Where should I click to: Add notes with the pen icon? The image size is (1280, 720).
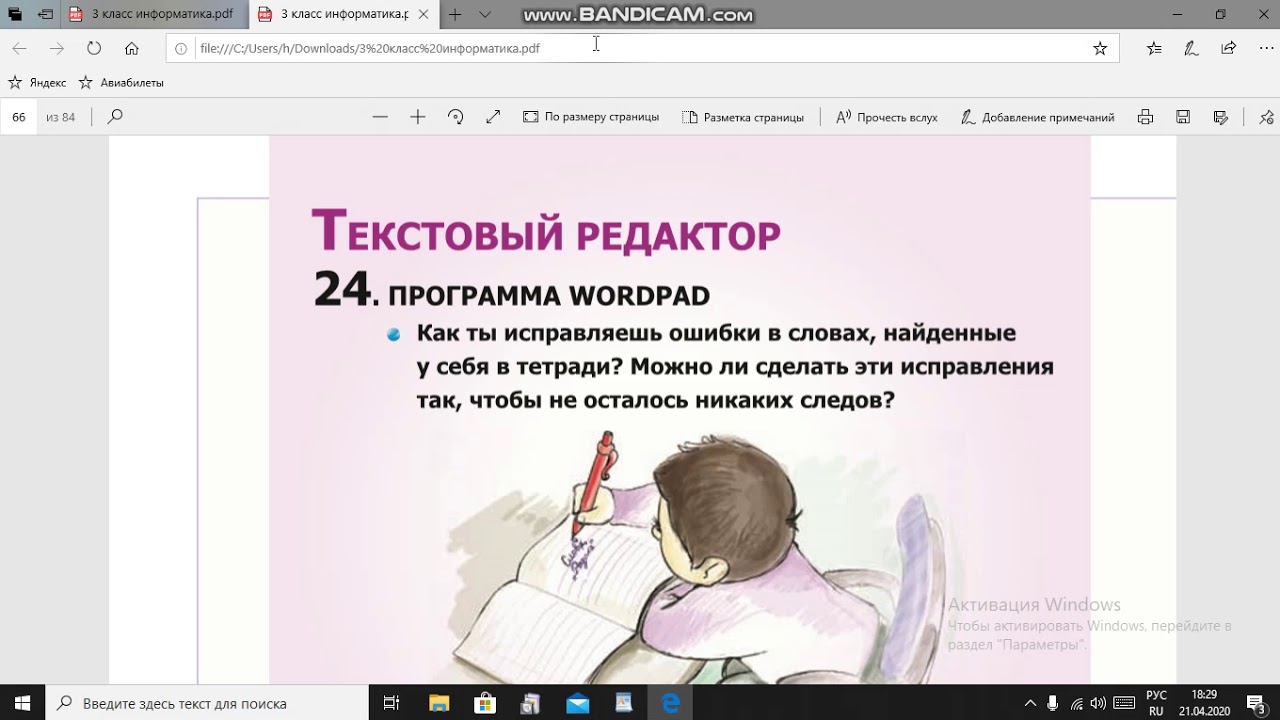pyautogui.click(x=1191, y=48)
